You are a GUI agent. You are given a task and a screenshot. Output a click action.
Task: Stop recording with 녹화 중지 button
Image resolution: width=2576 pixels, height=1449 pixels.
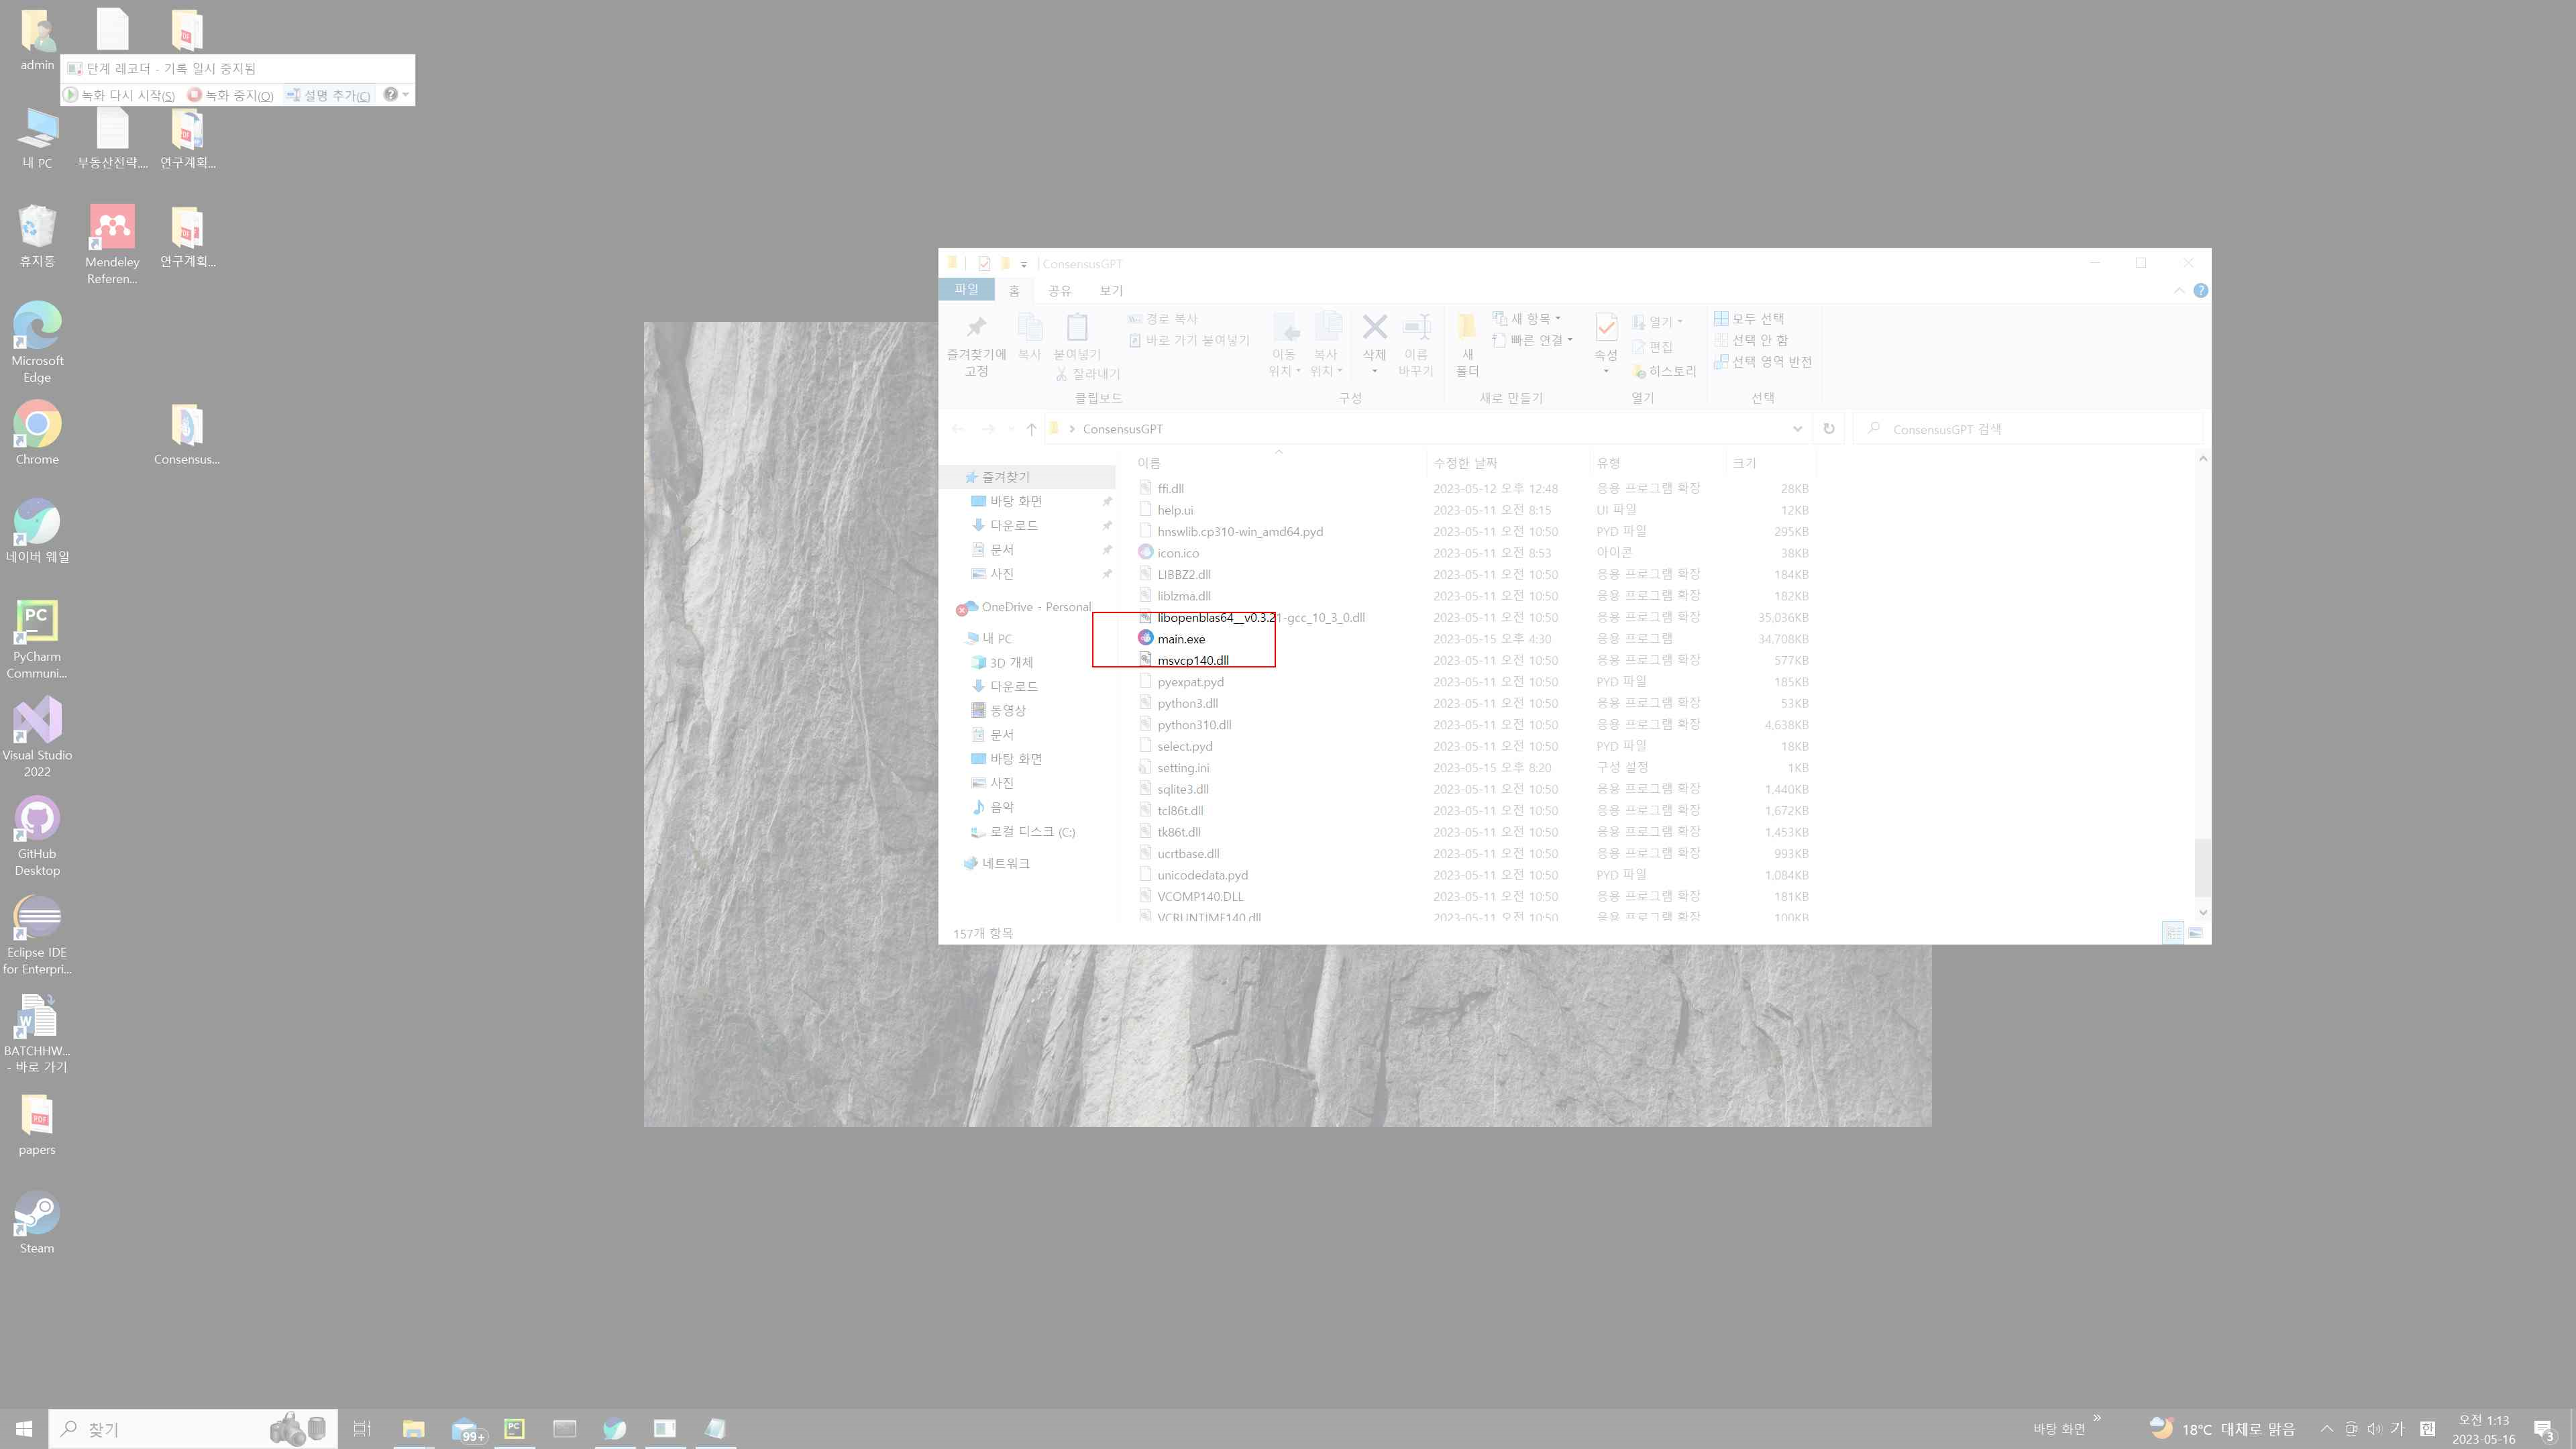231,95
